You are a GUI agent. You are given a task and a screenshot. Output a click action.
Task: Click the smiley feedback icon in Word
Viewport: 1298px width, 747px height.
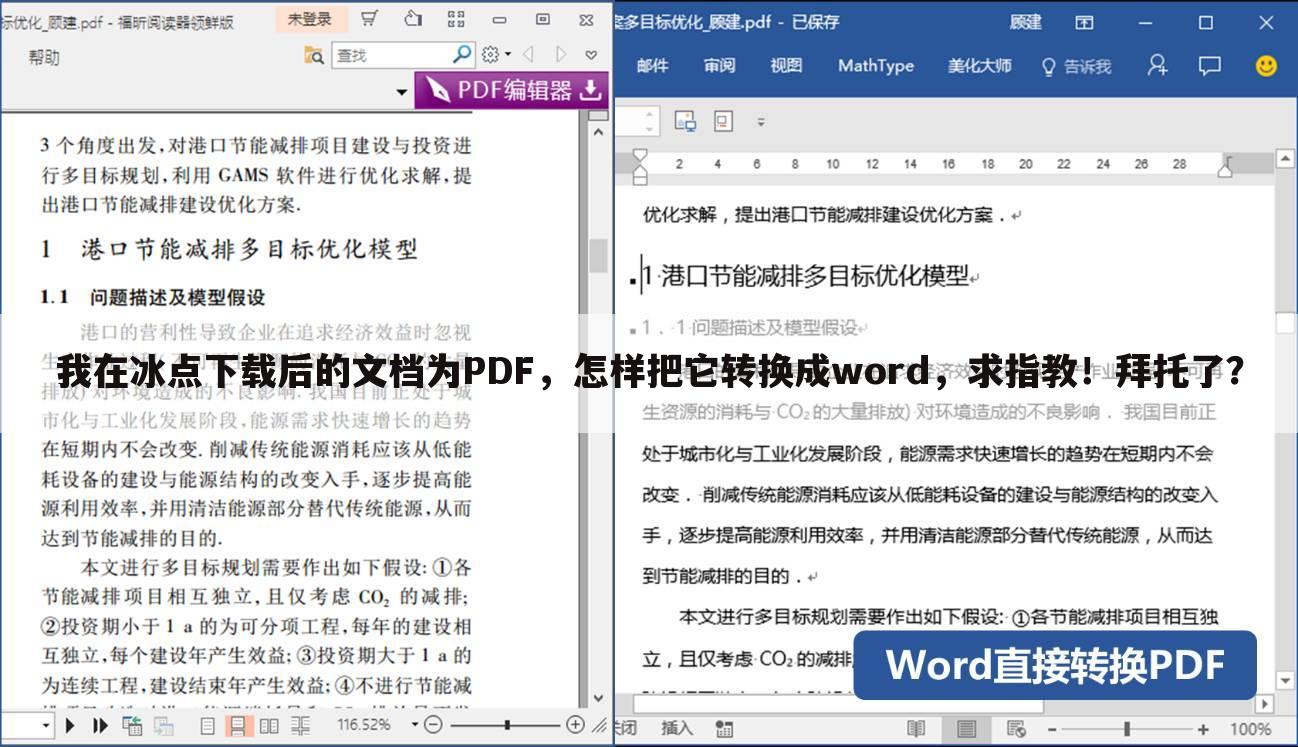point(1266,65)
